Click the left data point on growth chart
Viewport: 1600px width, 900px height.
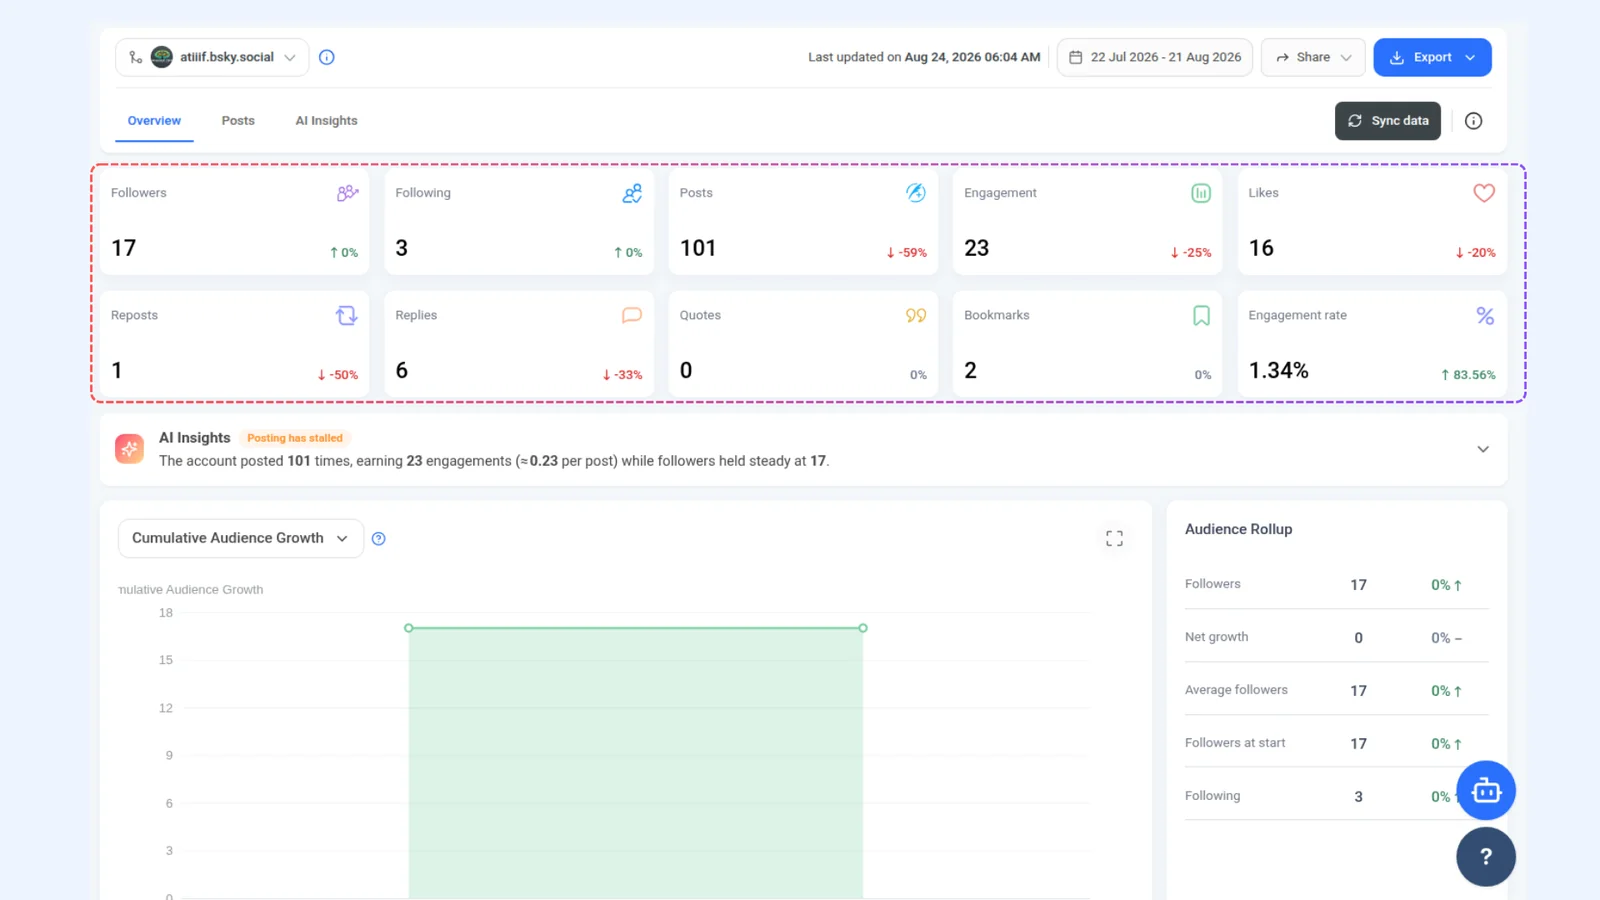pos(408,628)
